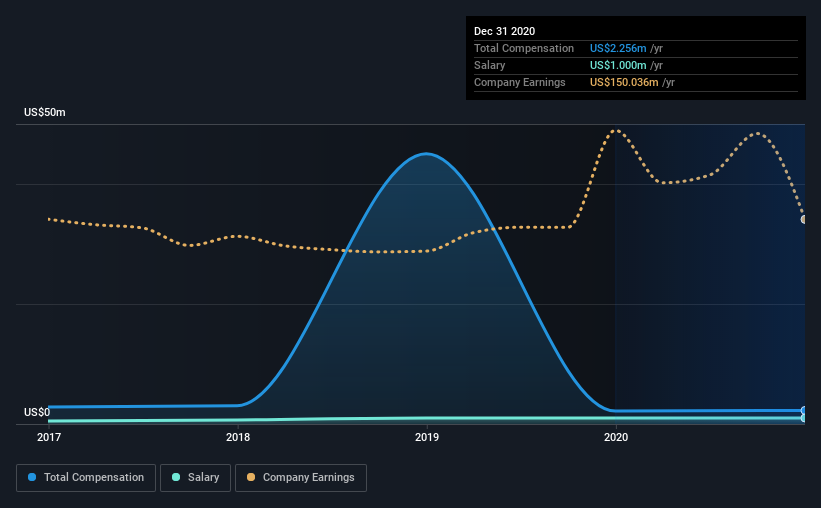The image size is (821, 508).
Task: Click the US$0 y-axis label
Action: [37, 412]
